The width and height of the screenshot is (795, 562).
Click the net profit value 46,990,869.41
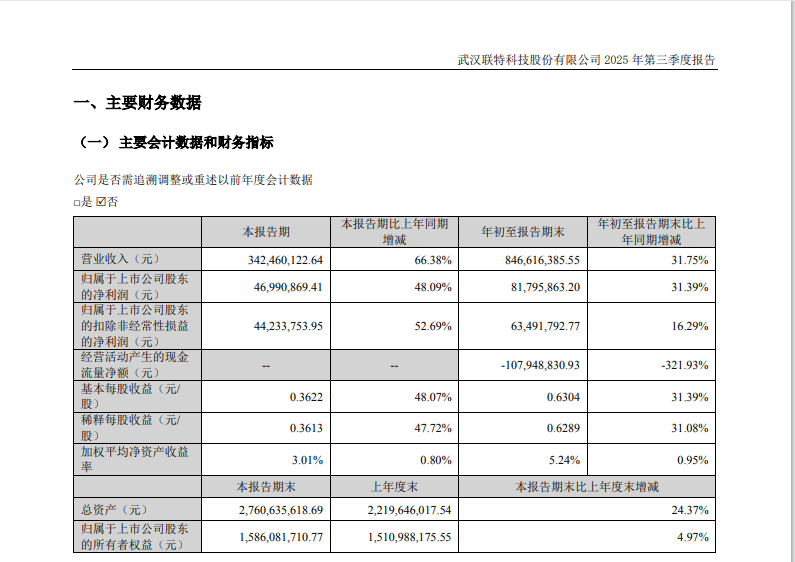[x=285, y=287]
